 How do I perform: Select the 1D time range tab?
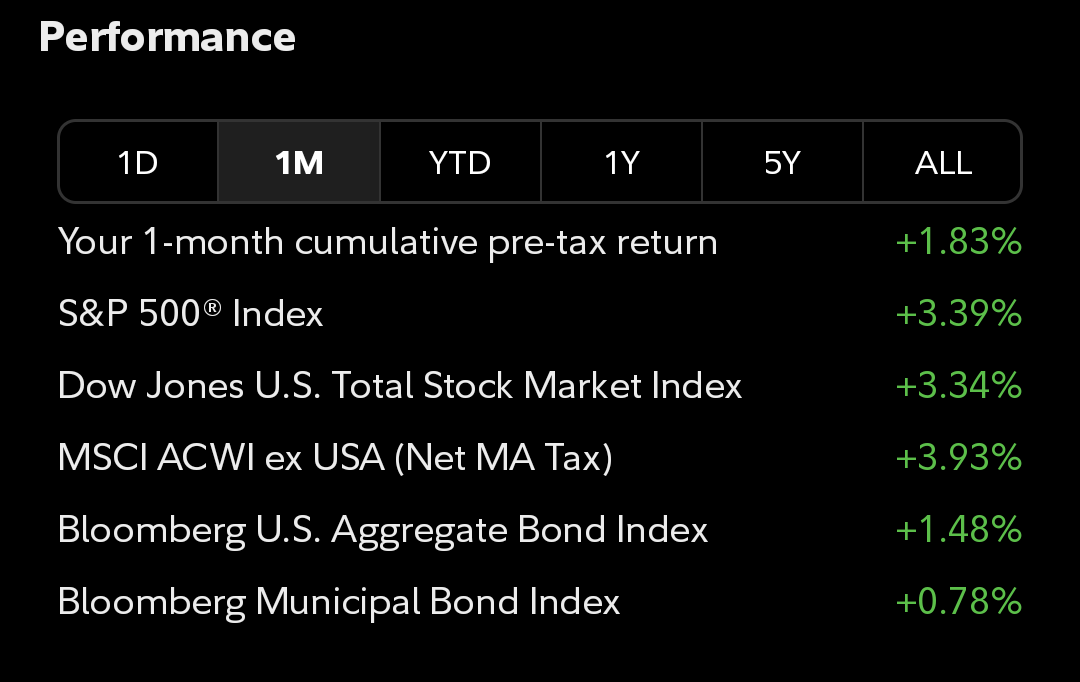point(138,163)
